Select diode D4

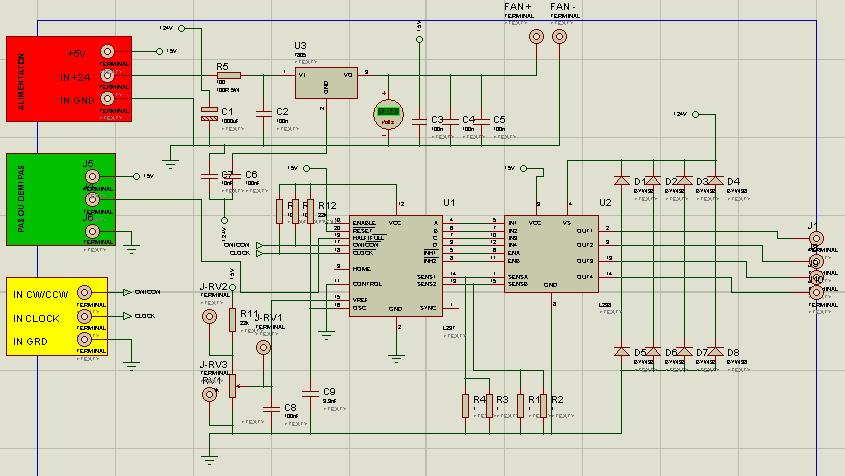716,181
